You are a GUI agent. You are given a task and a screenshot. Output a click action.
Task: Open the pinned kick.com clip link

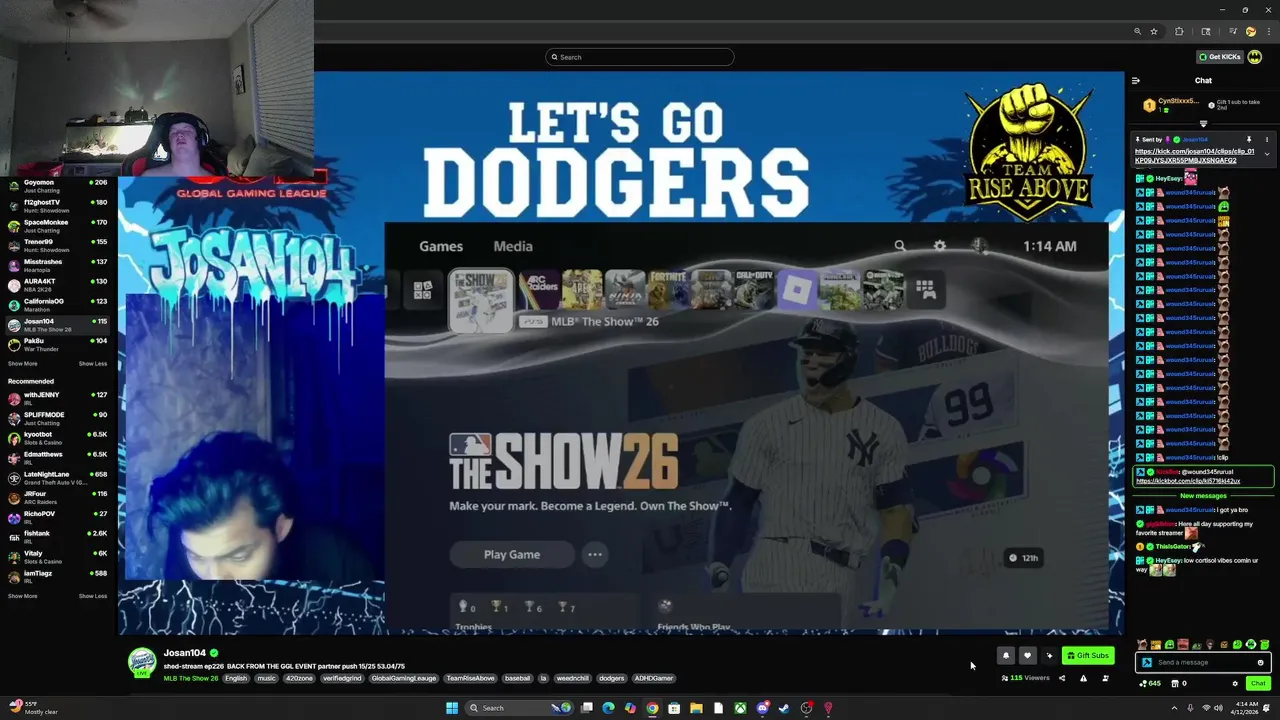coord(1194,156)
